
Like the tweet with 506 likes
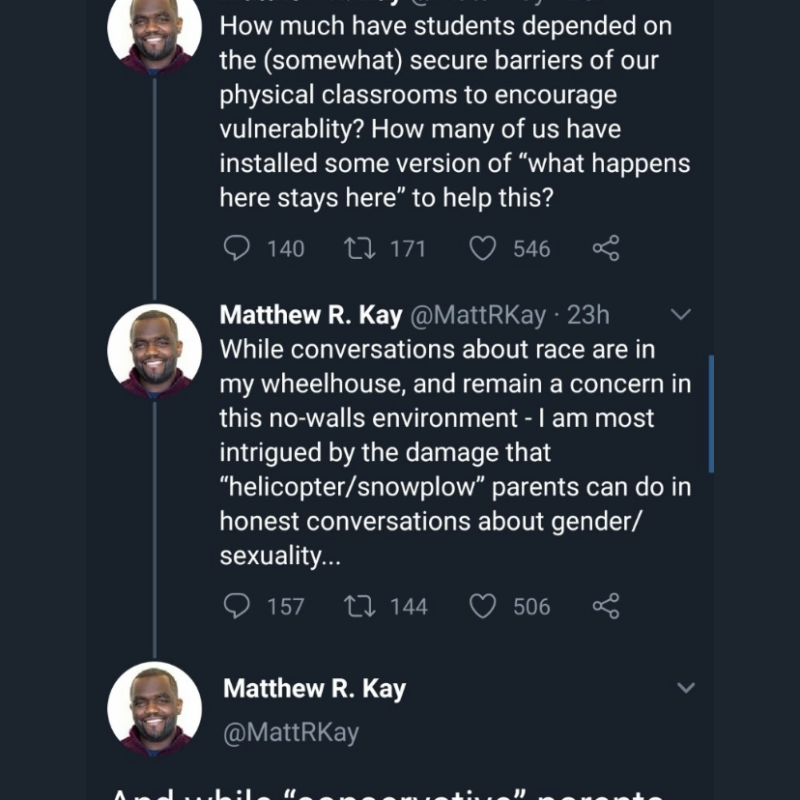pos(483,605)
